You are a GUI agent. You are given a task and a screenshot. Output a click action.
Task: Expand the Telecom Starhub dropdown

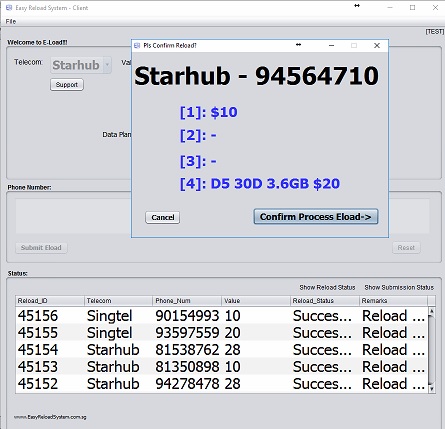tap(107, 65)
